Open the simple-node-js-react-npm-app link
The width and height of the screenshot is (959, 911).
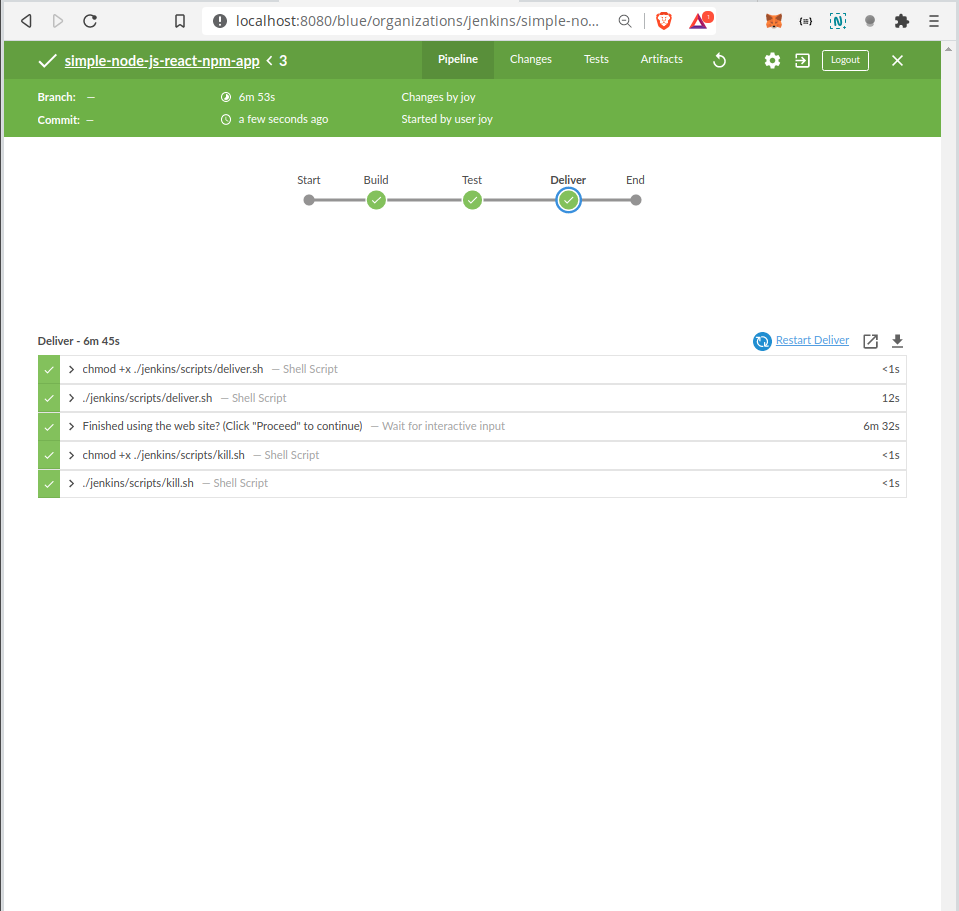(x=162, y=61)
